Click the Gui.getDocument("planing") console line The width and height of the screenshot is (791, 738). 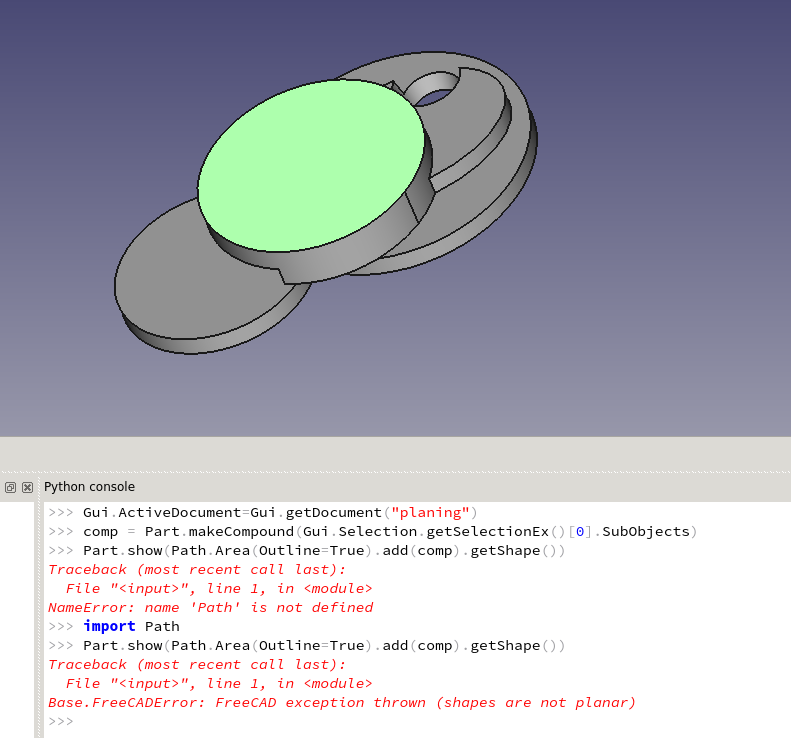pos(263,513)
